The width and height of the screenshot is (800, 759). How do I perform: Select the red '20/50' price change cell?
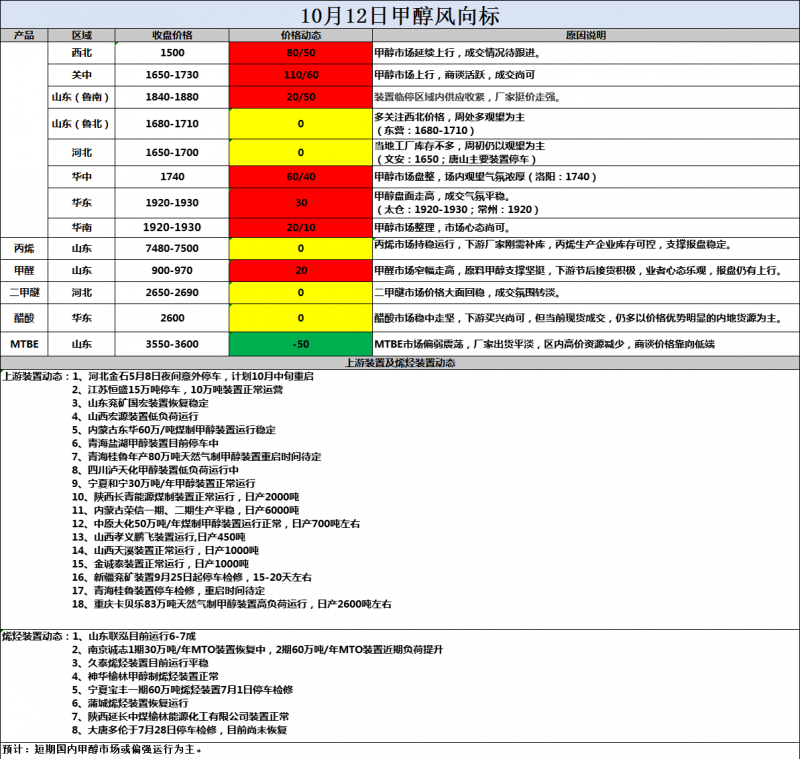(x=301, y=97)
